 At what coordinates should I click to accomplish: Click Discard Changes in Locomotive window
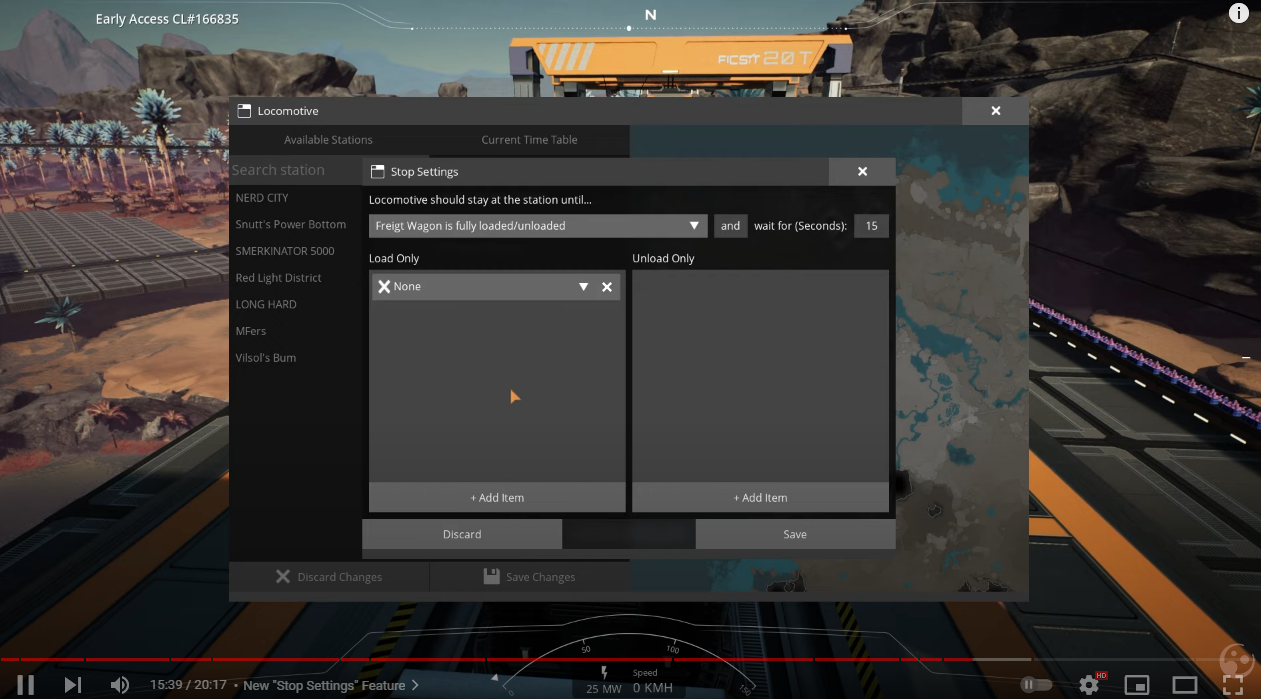[329, 577]
